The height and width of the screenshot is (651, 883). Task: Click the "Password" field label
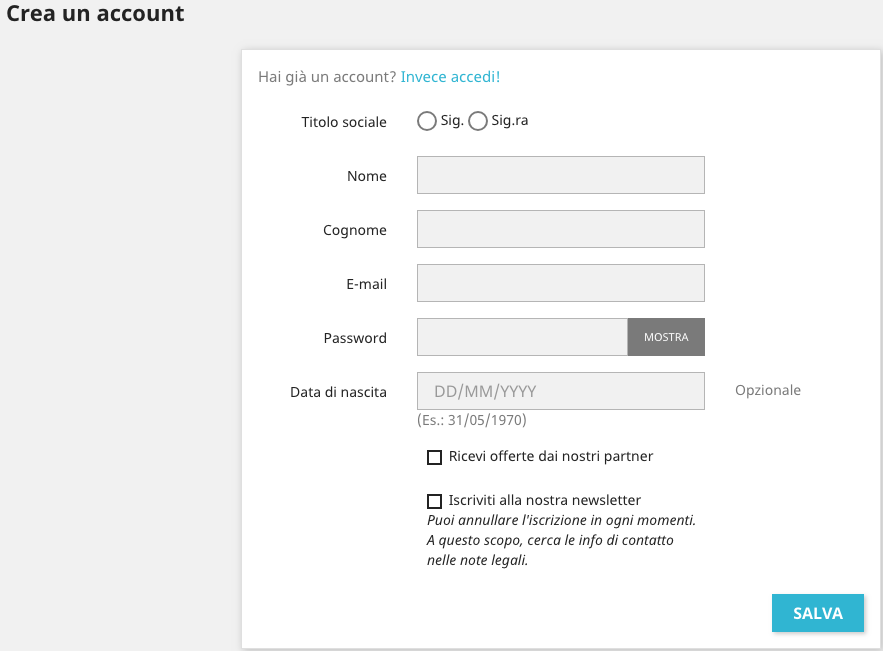click(x=355, y=338)
